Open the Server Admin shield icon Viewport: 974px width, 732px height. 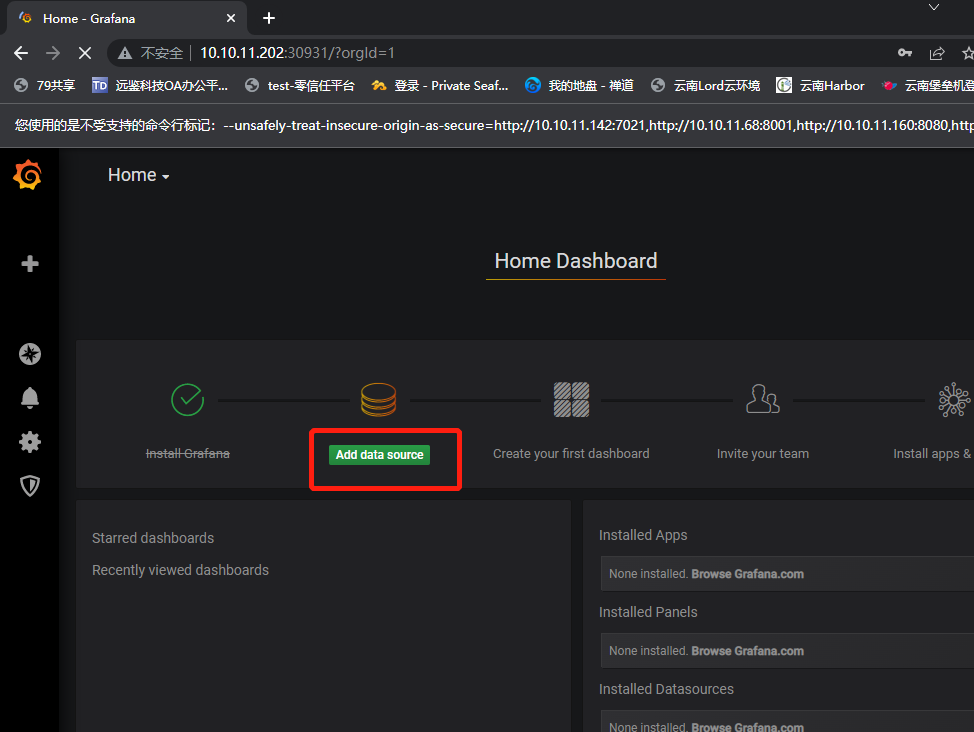click(30, 486)
